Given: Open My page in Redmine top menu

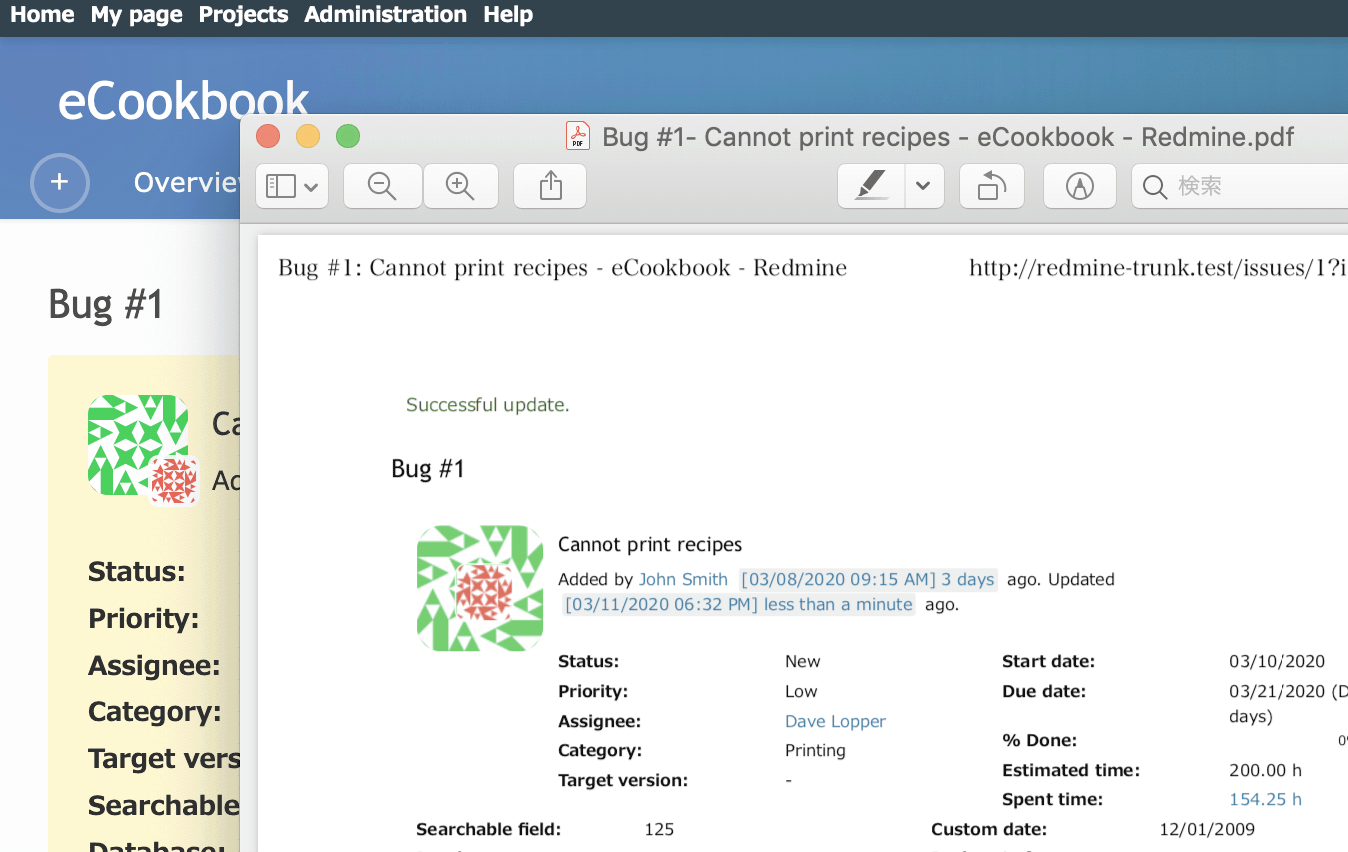Looking at the screenshot, I should click(x=137, y=15).
